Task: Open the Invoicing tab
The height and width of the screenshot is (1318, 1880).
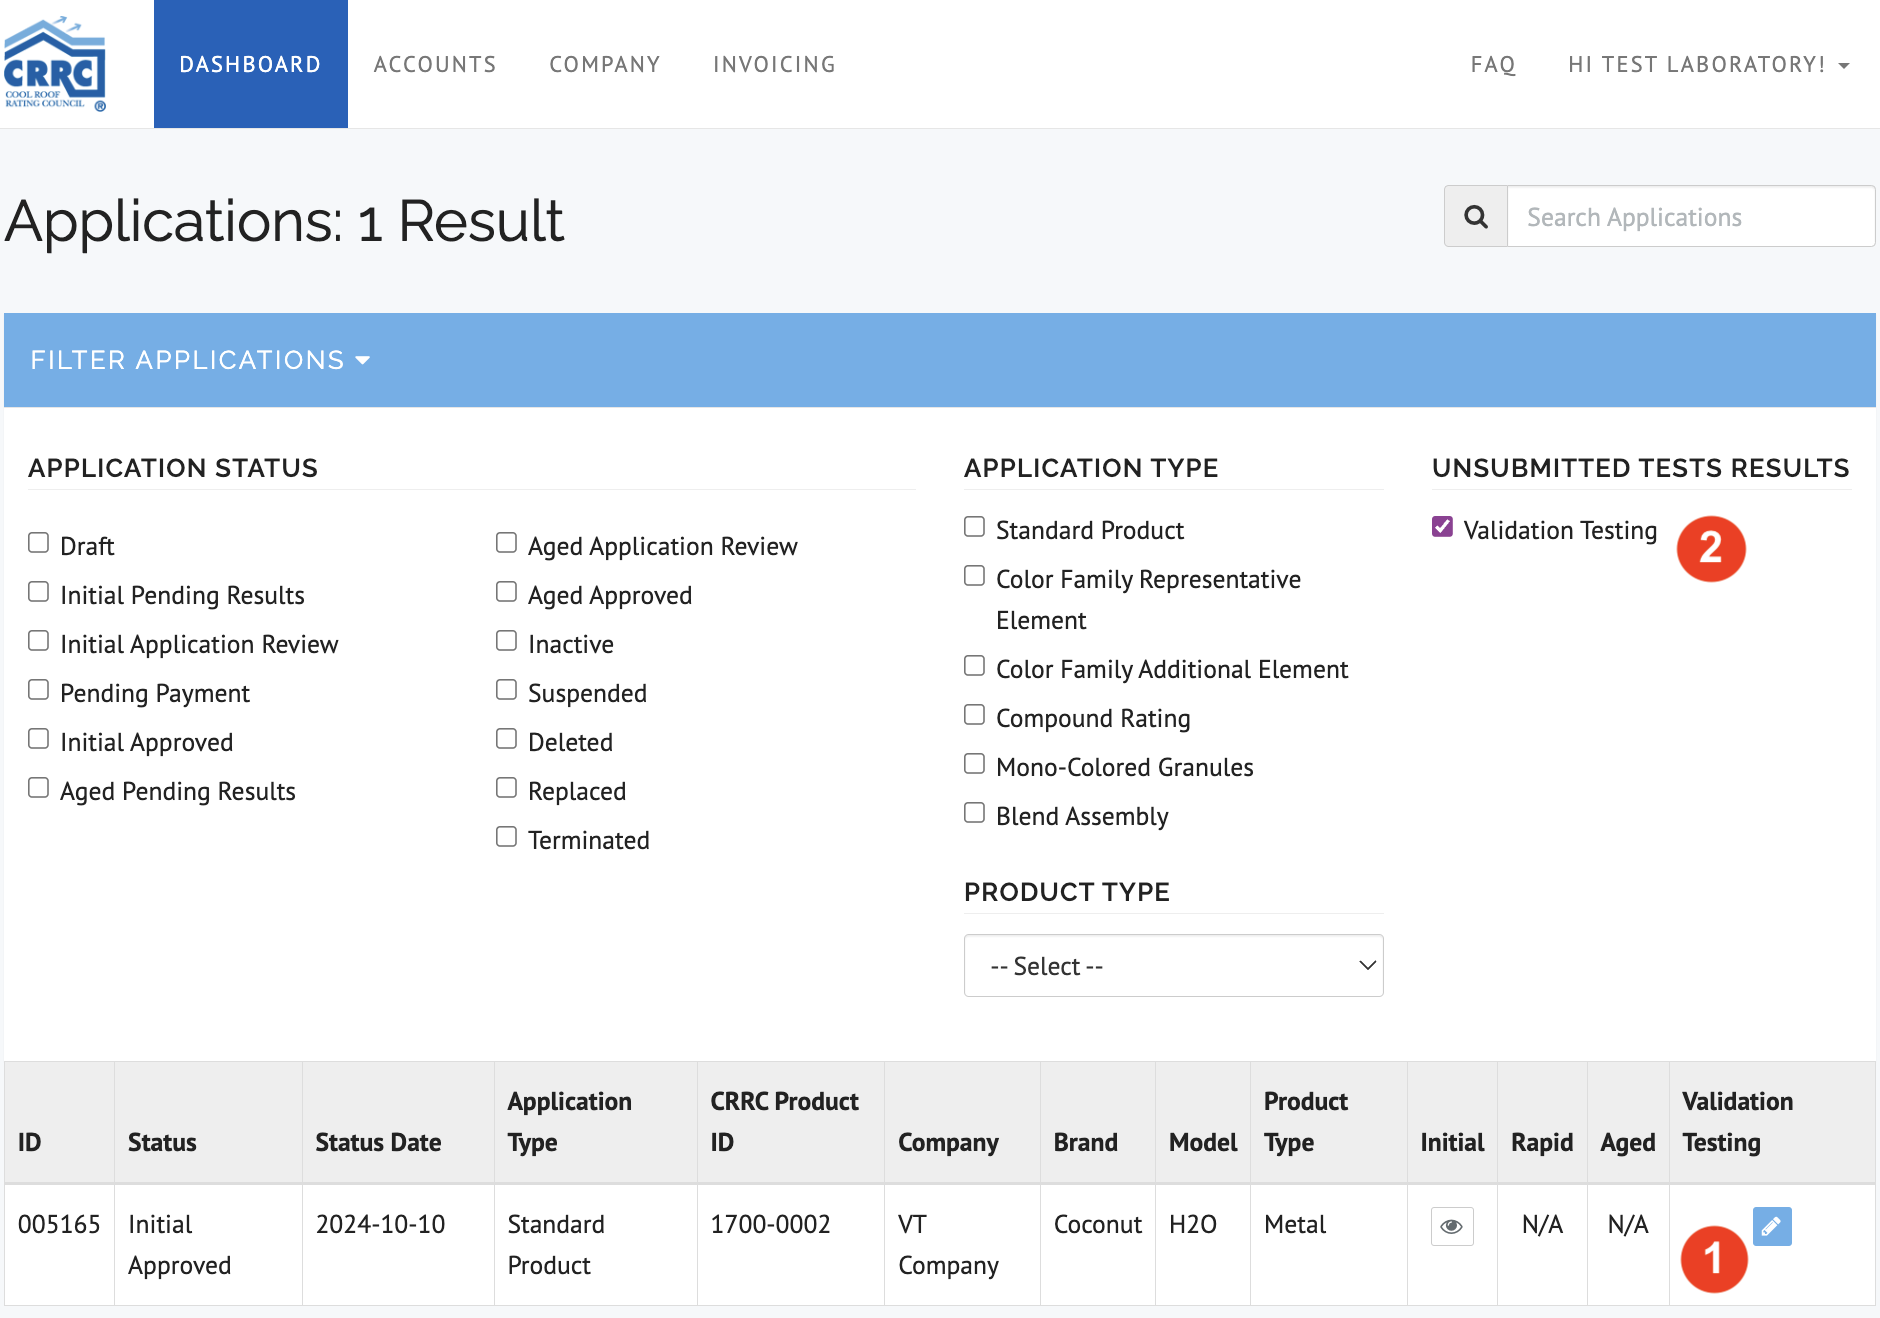Action: coord(774,65)
